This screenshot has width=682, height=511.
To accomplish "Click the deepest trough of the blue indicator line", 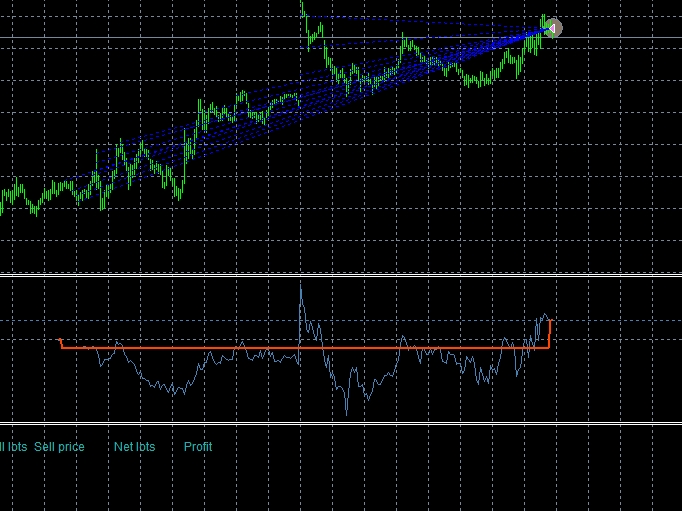I will [x=346, y=412].
